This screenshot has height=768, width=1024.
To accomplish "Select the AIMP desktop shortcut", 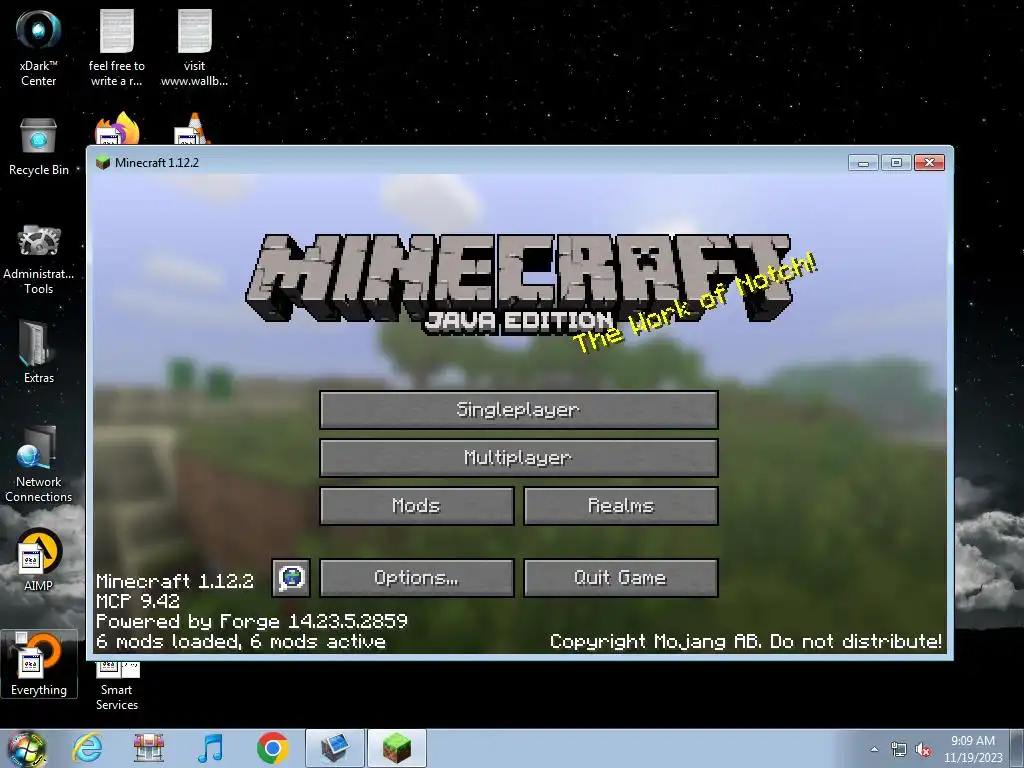I will click(x=39, y=560).
